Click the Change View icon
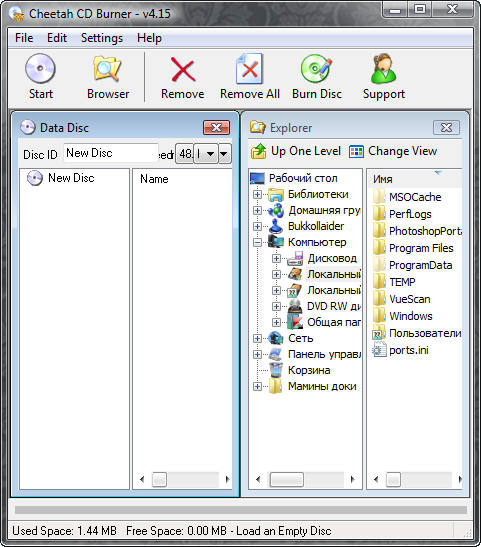Screen dimensions: 481x547 pyautogui.click(x=356, y=152)
